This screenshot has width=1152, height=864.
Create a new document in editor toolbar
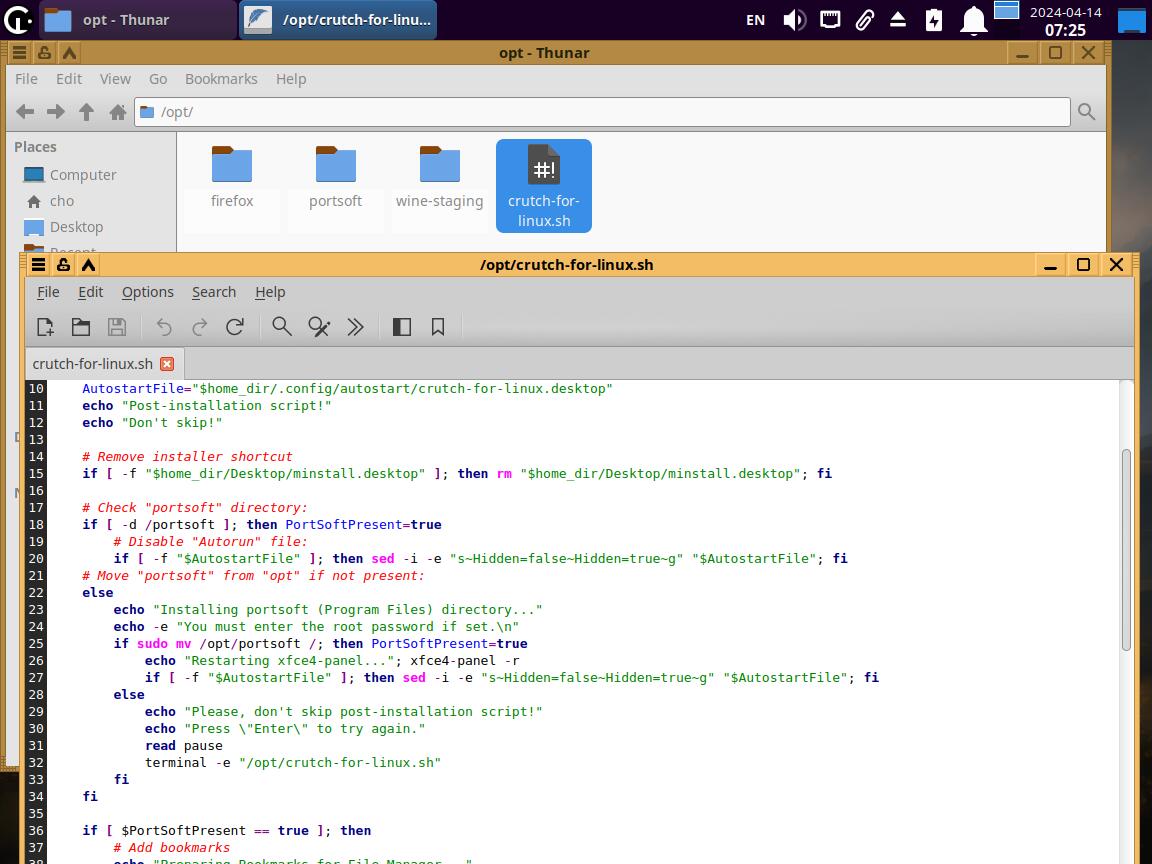[45, 327]
